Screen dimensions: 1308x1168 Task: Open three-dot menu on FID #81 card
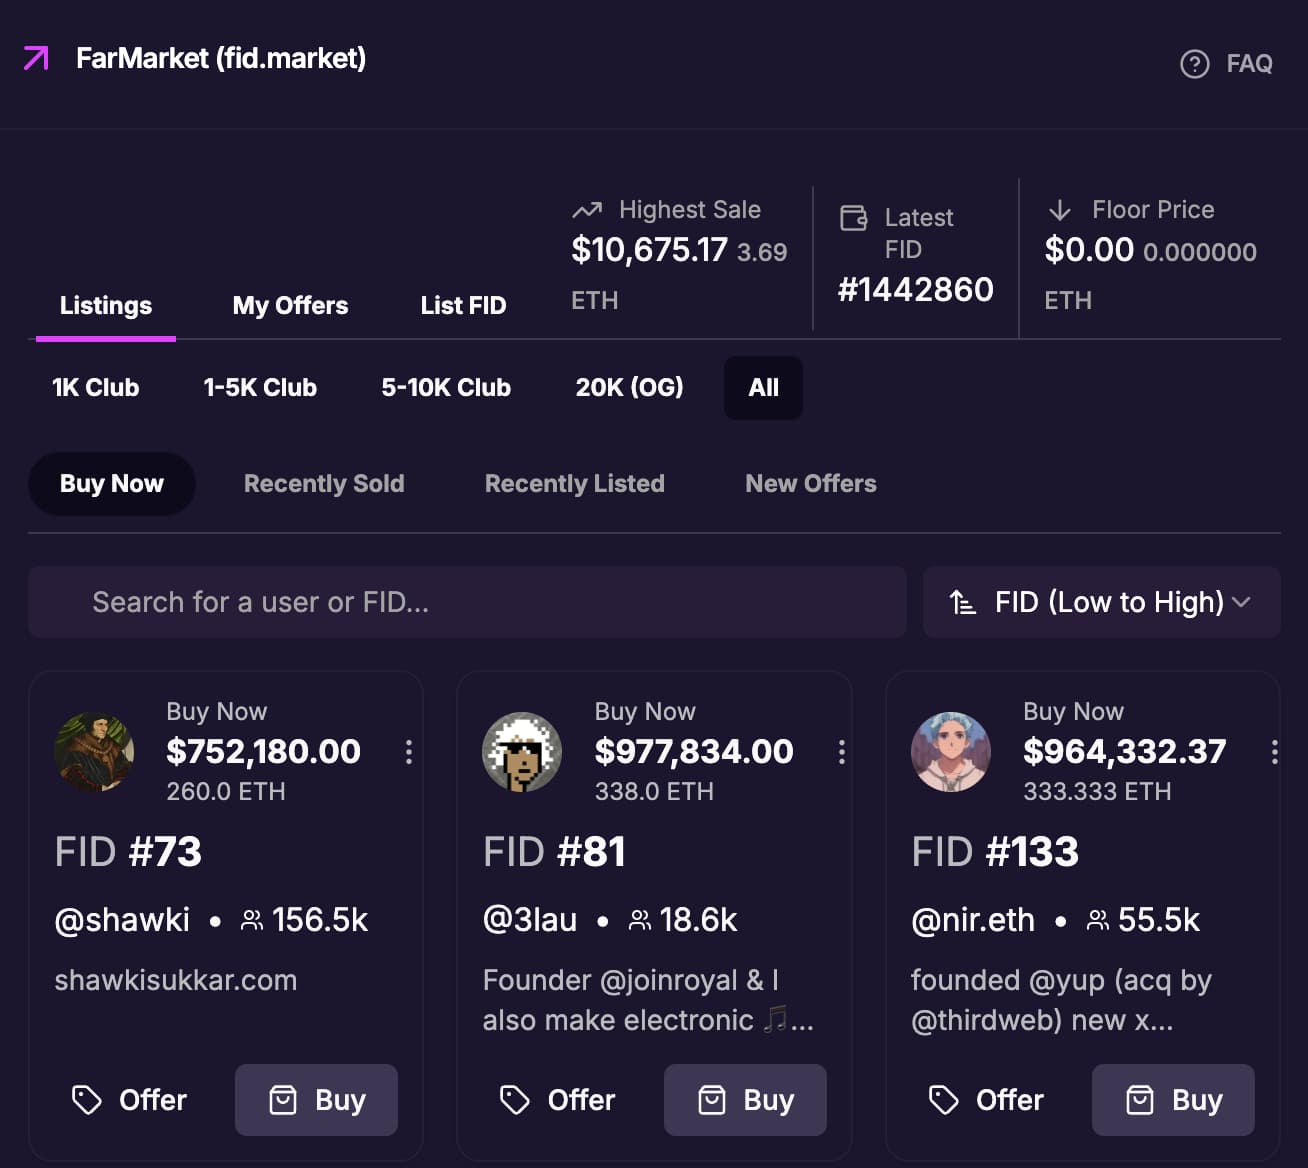842,752
